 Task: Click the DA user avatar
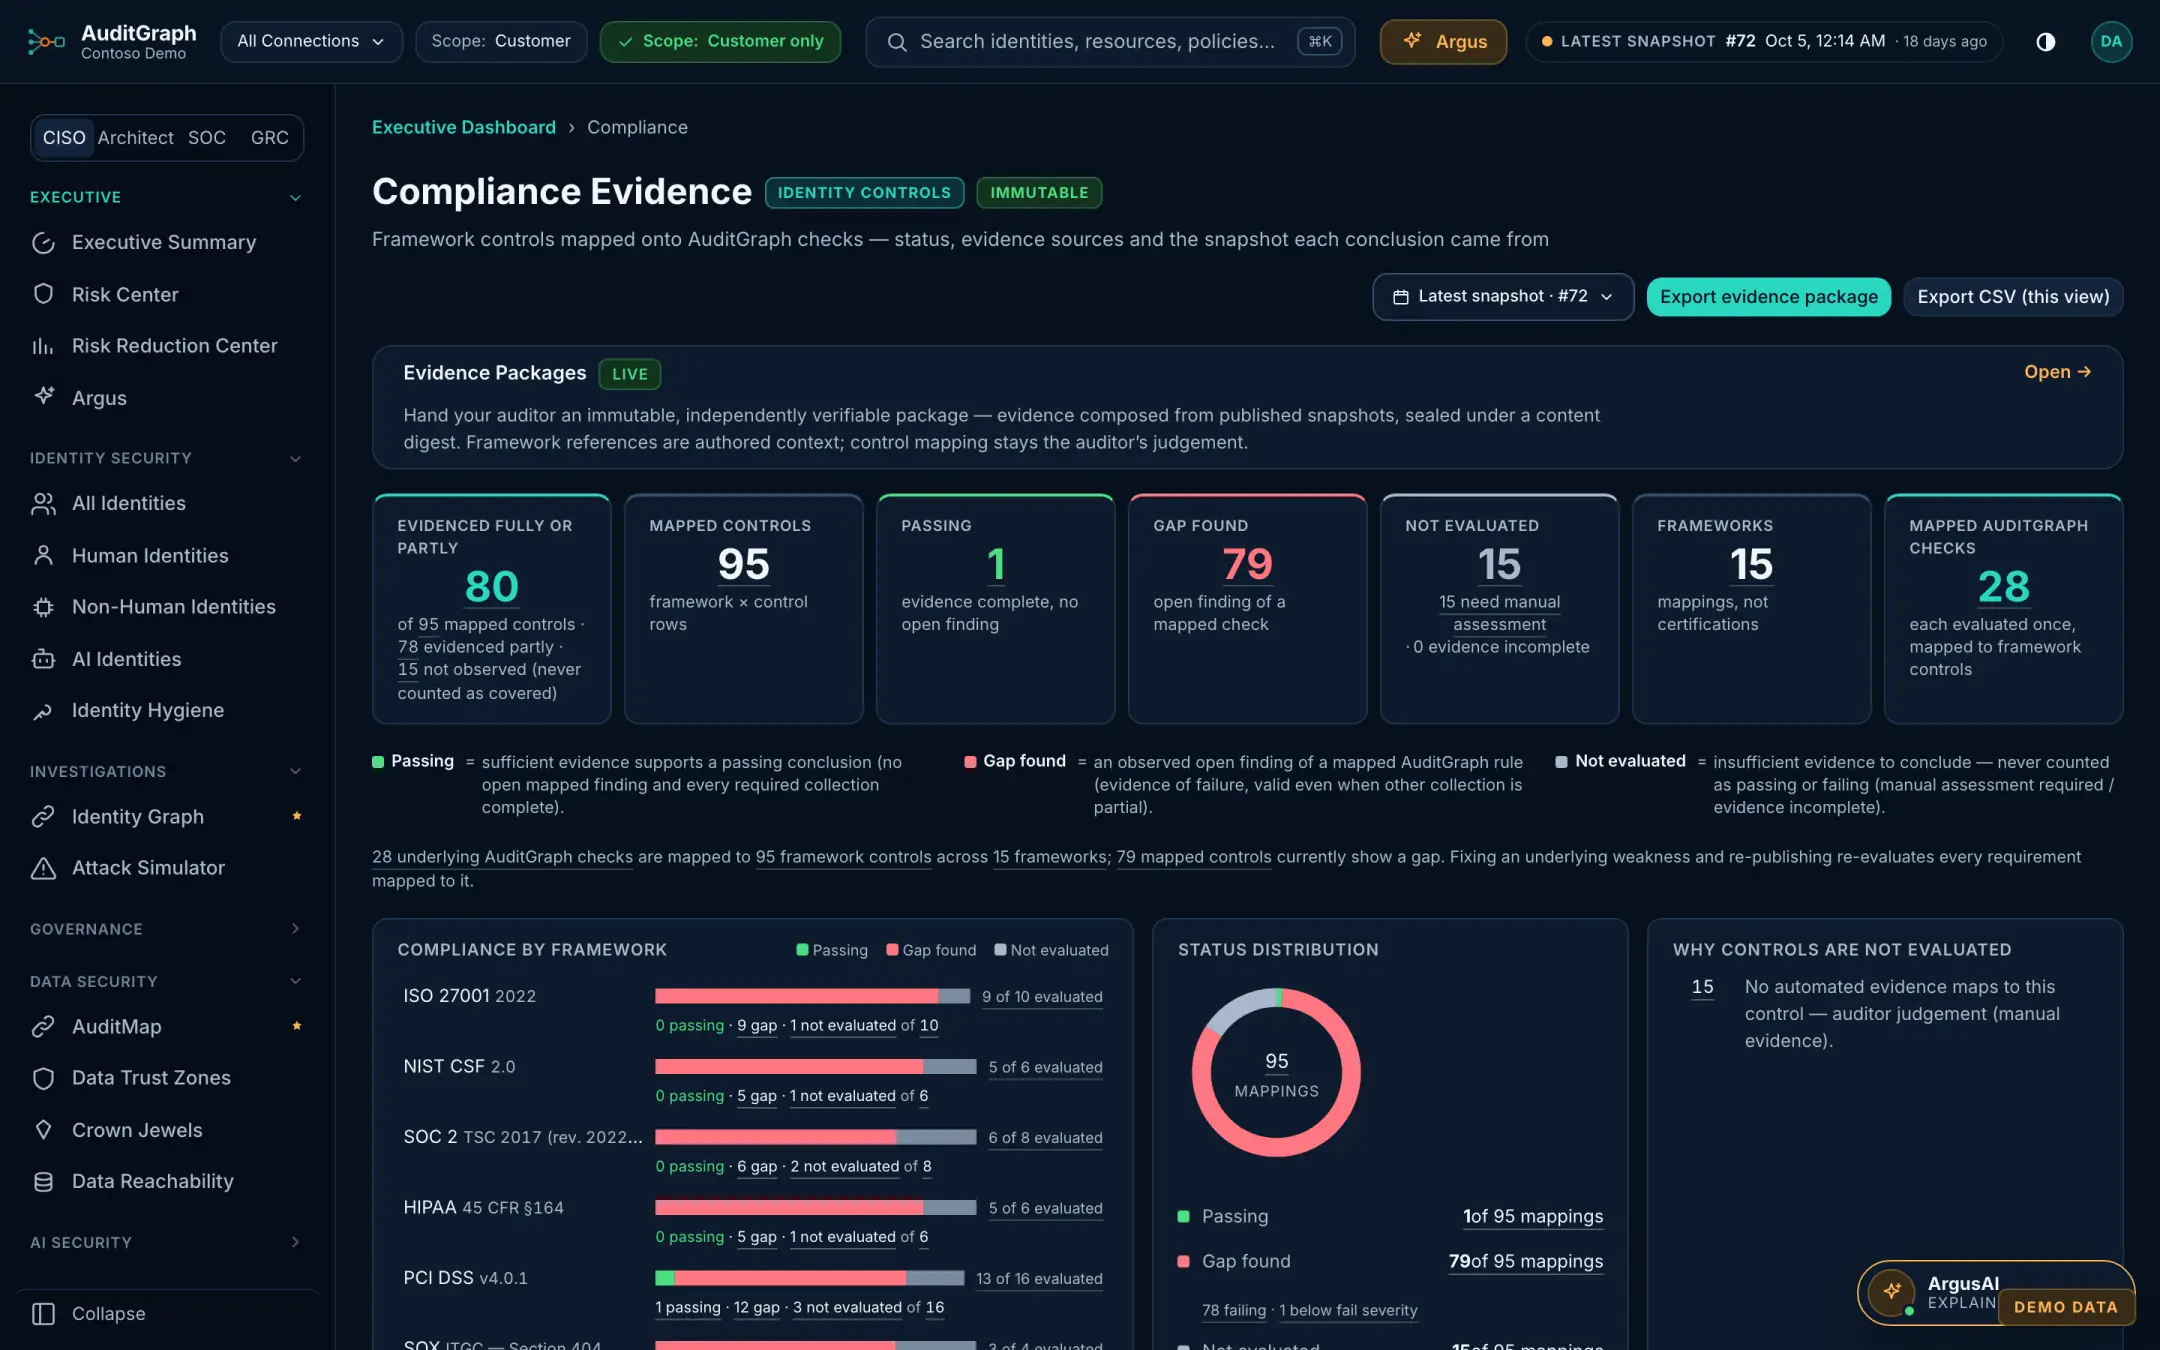2110,41
